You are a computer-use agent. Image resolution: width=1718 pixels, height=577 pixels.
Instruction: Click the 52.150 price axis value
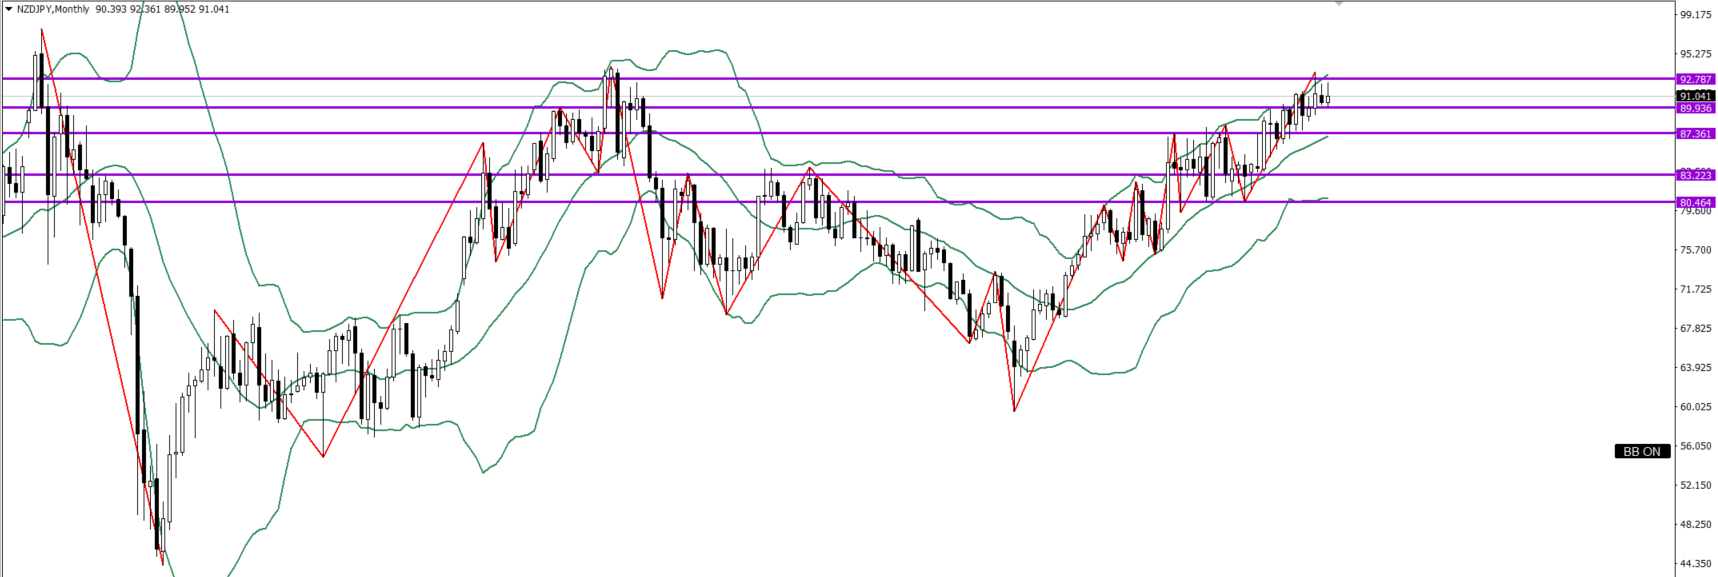pyautogui.click(x=1695, y=485)
